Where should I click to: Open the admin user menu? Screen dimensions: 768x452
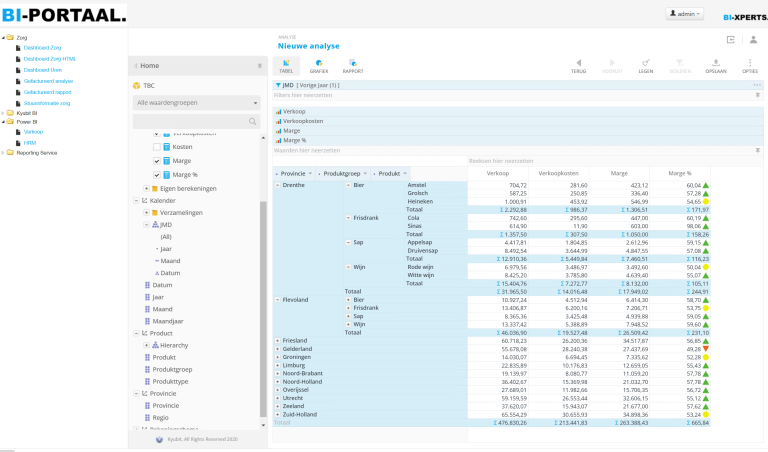coord(685,14)
